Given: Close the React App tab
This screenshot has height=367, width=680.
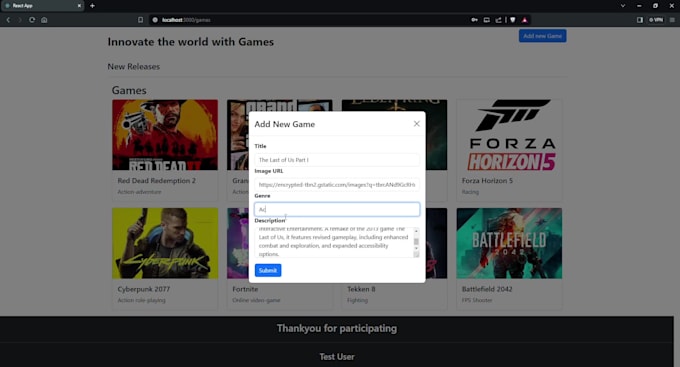Looking at the screenshot, I should (x=79, y=6).
